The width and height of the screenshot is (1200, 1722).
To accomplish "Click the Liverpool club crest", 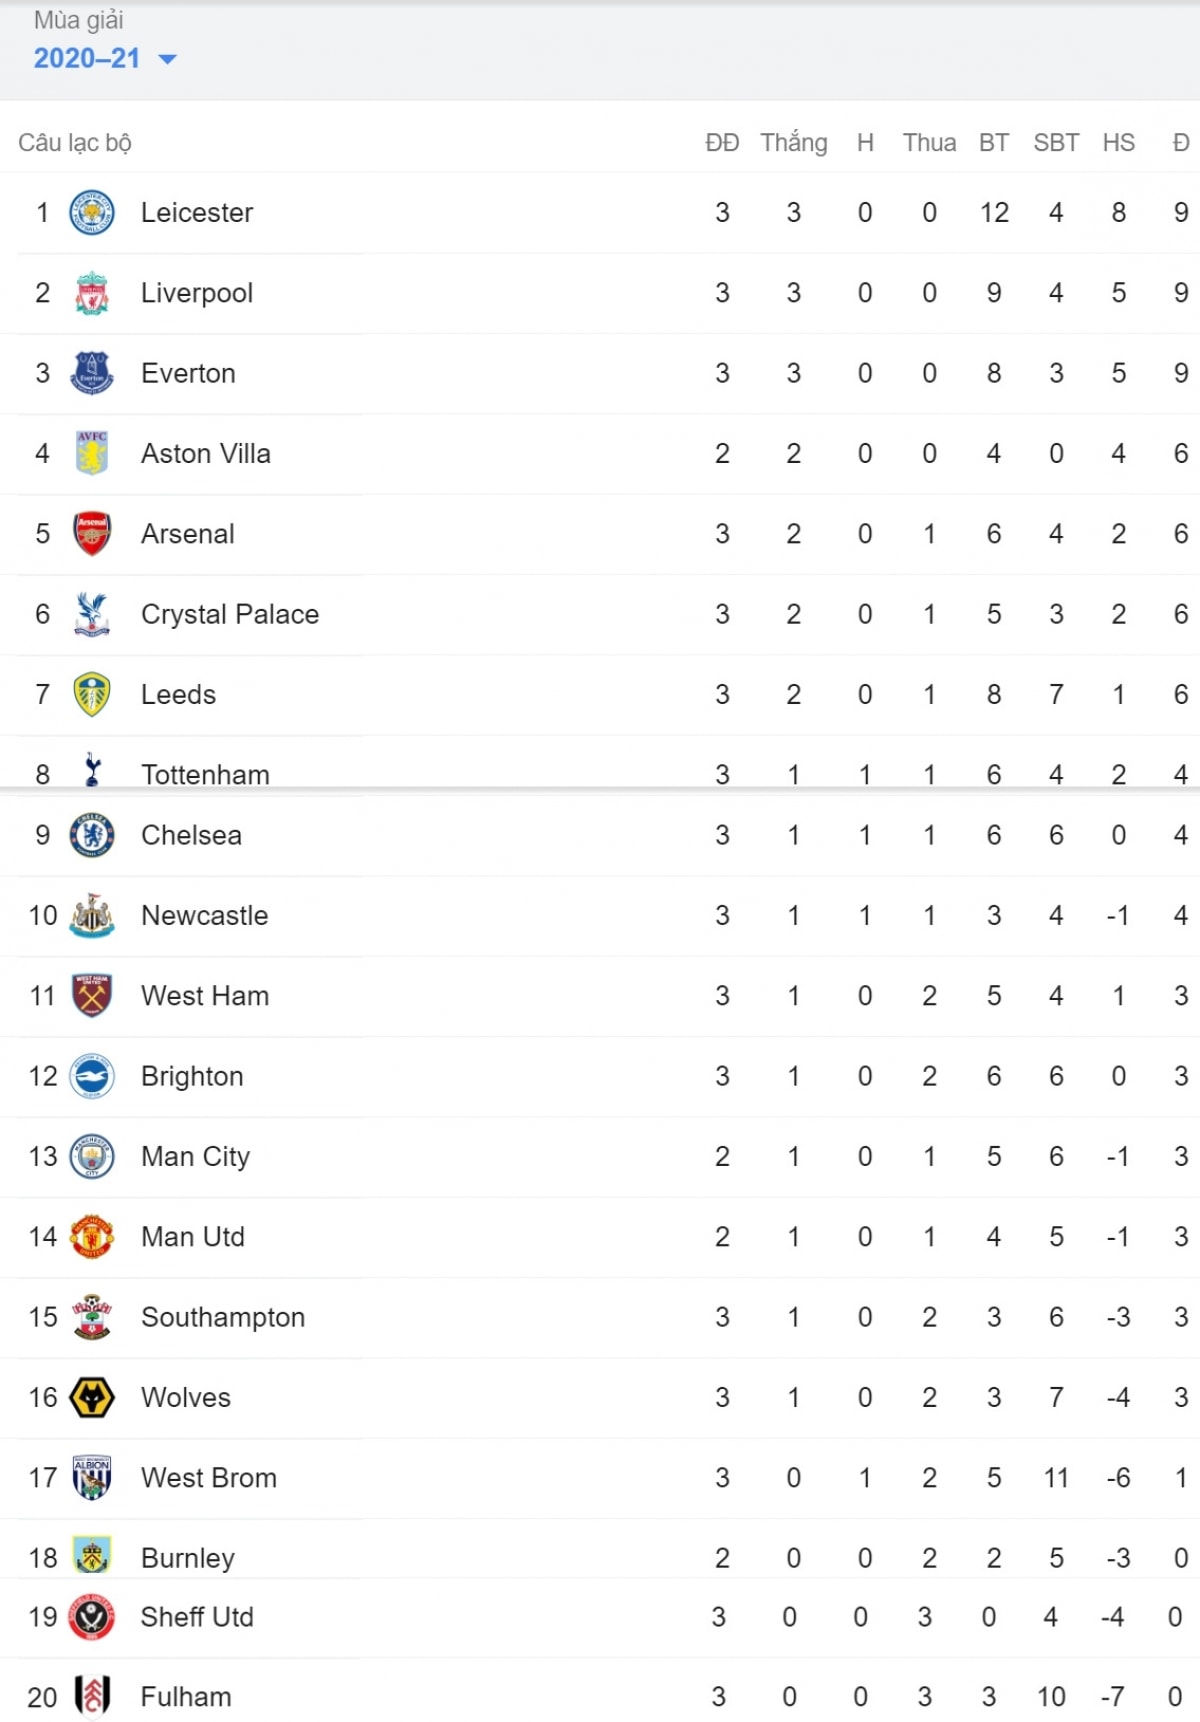I will 92,293.
